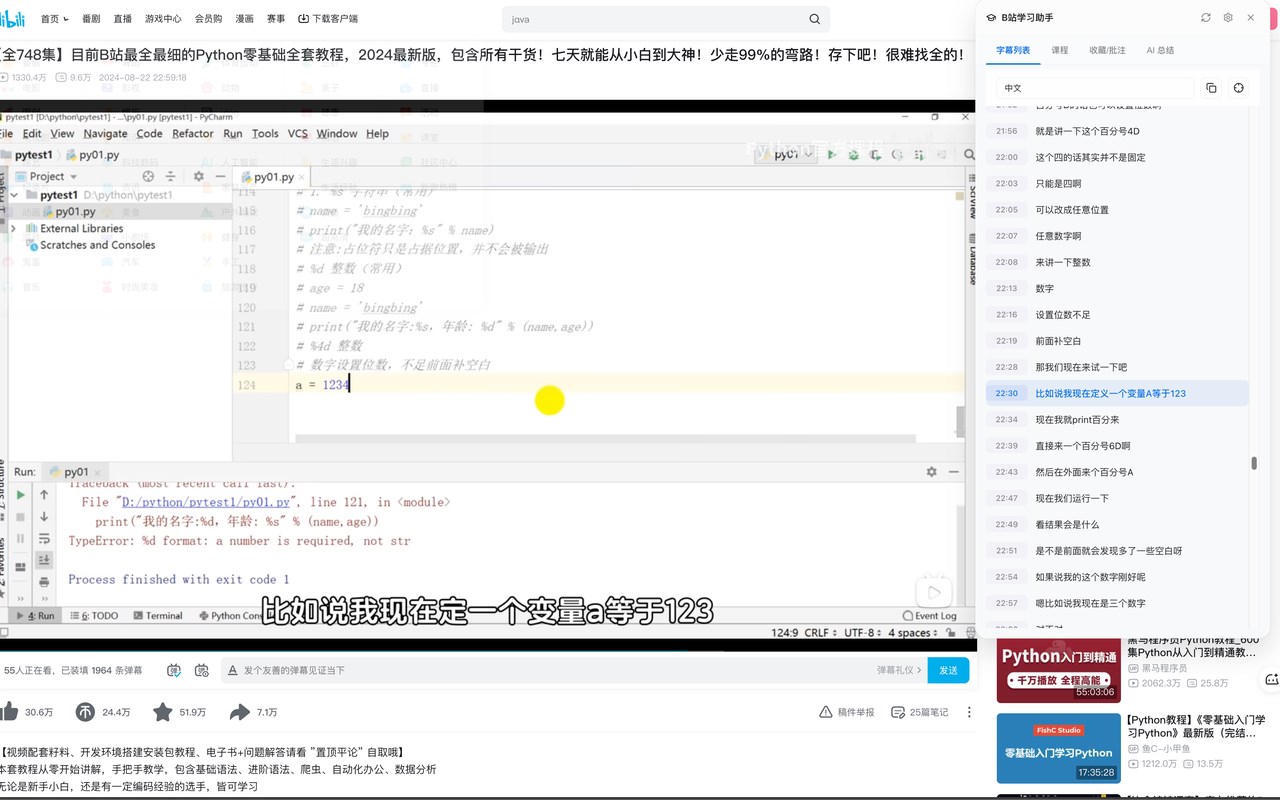Screen dimensions: 1280x800
Task: Open settings gear in B站学习助手 panel
Action: click(1228, 18)
